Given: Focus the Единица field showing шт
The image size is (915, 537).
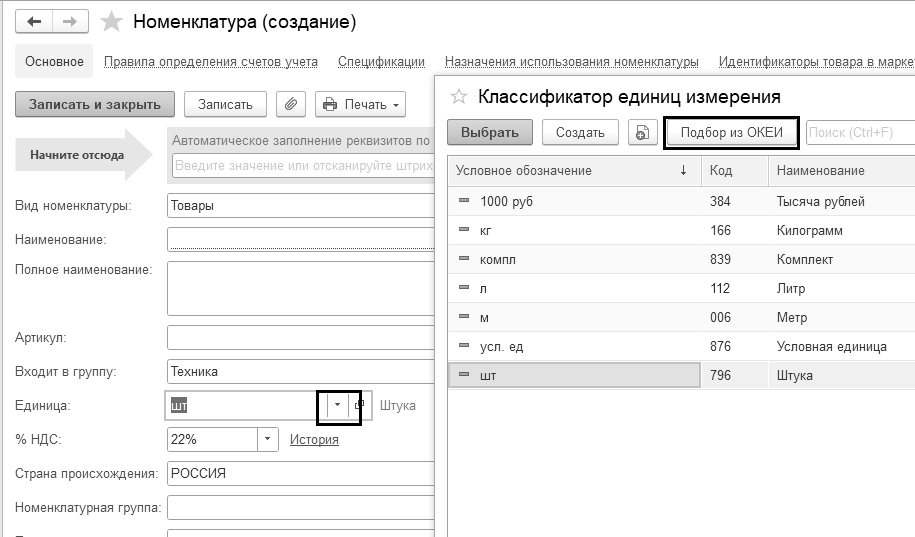Looking at the screenshot, I should pos(246,405).
